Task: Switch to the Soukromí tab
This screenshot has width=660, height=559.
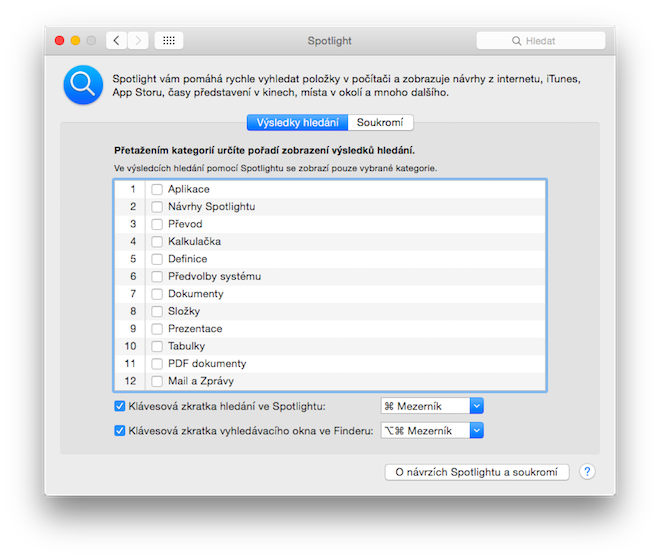Action: [380, 122]
